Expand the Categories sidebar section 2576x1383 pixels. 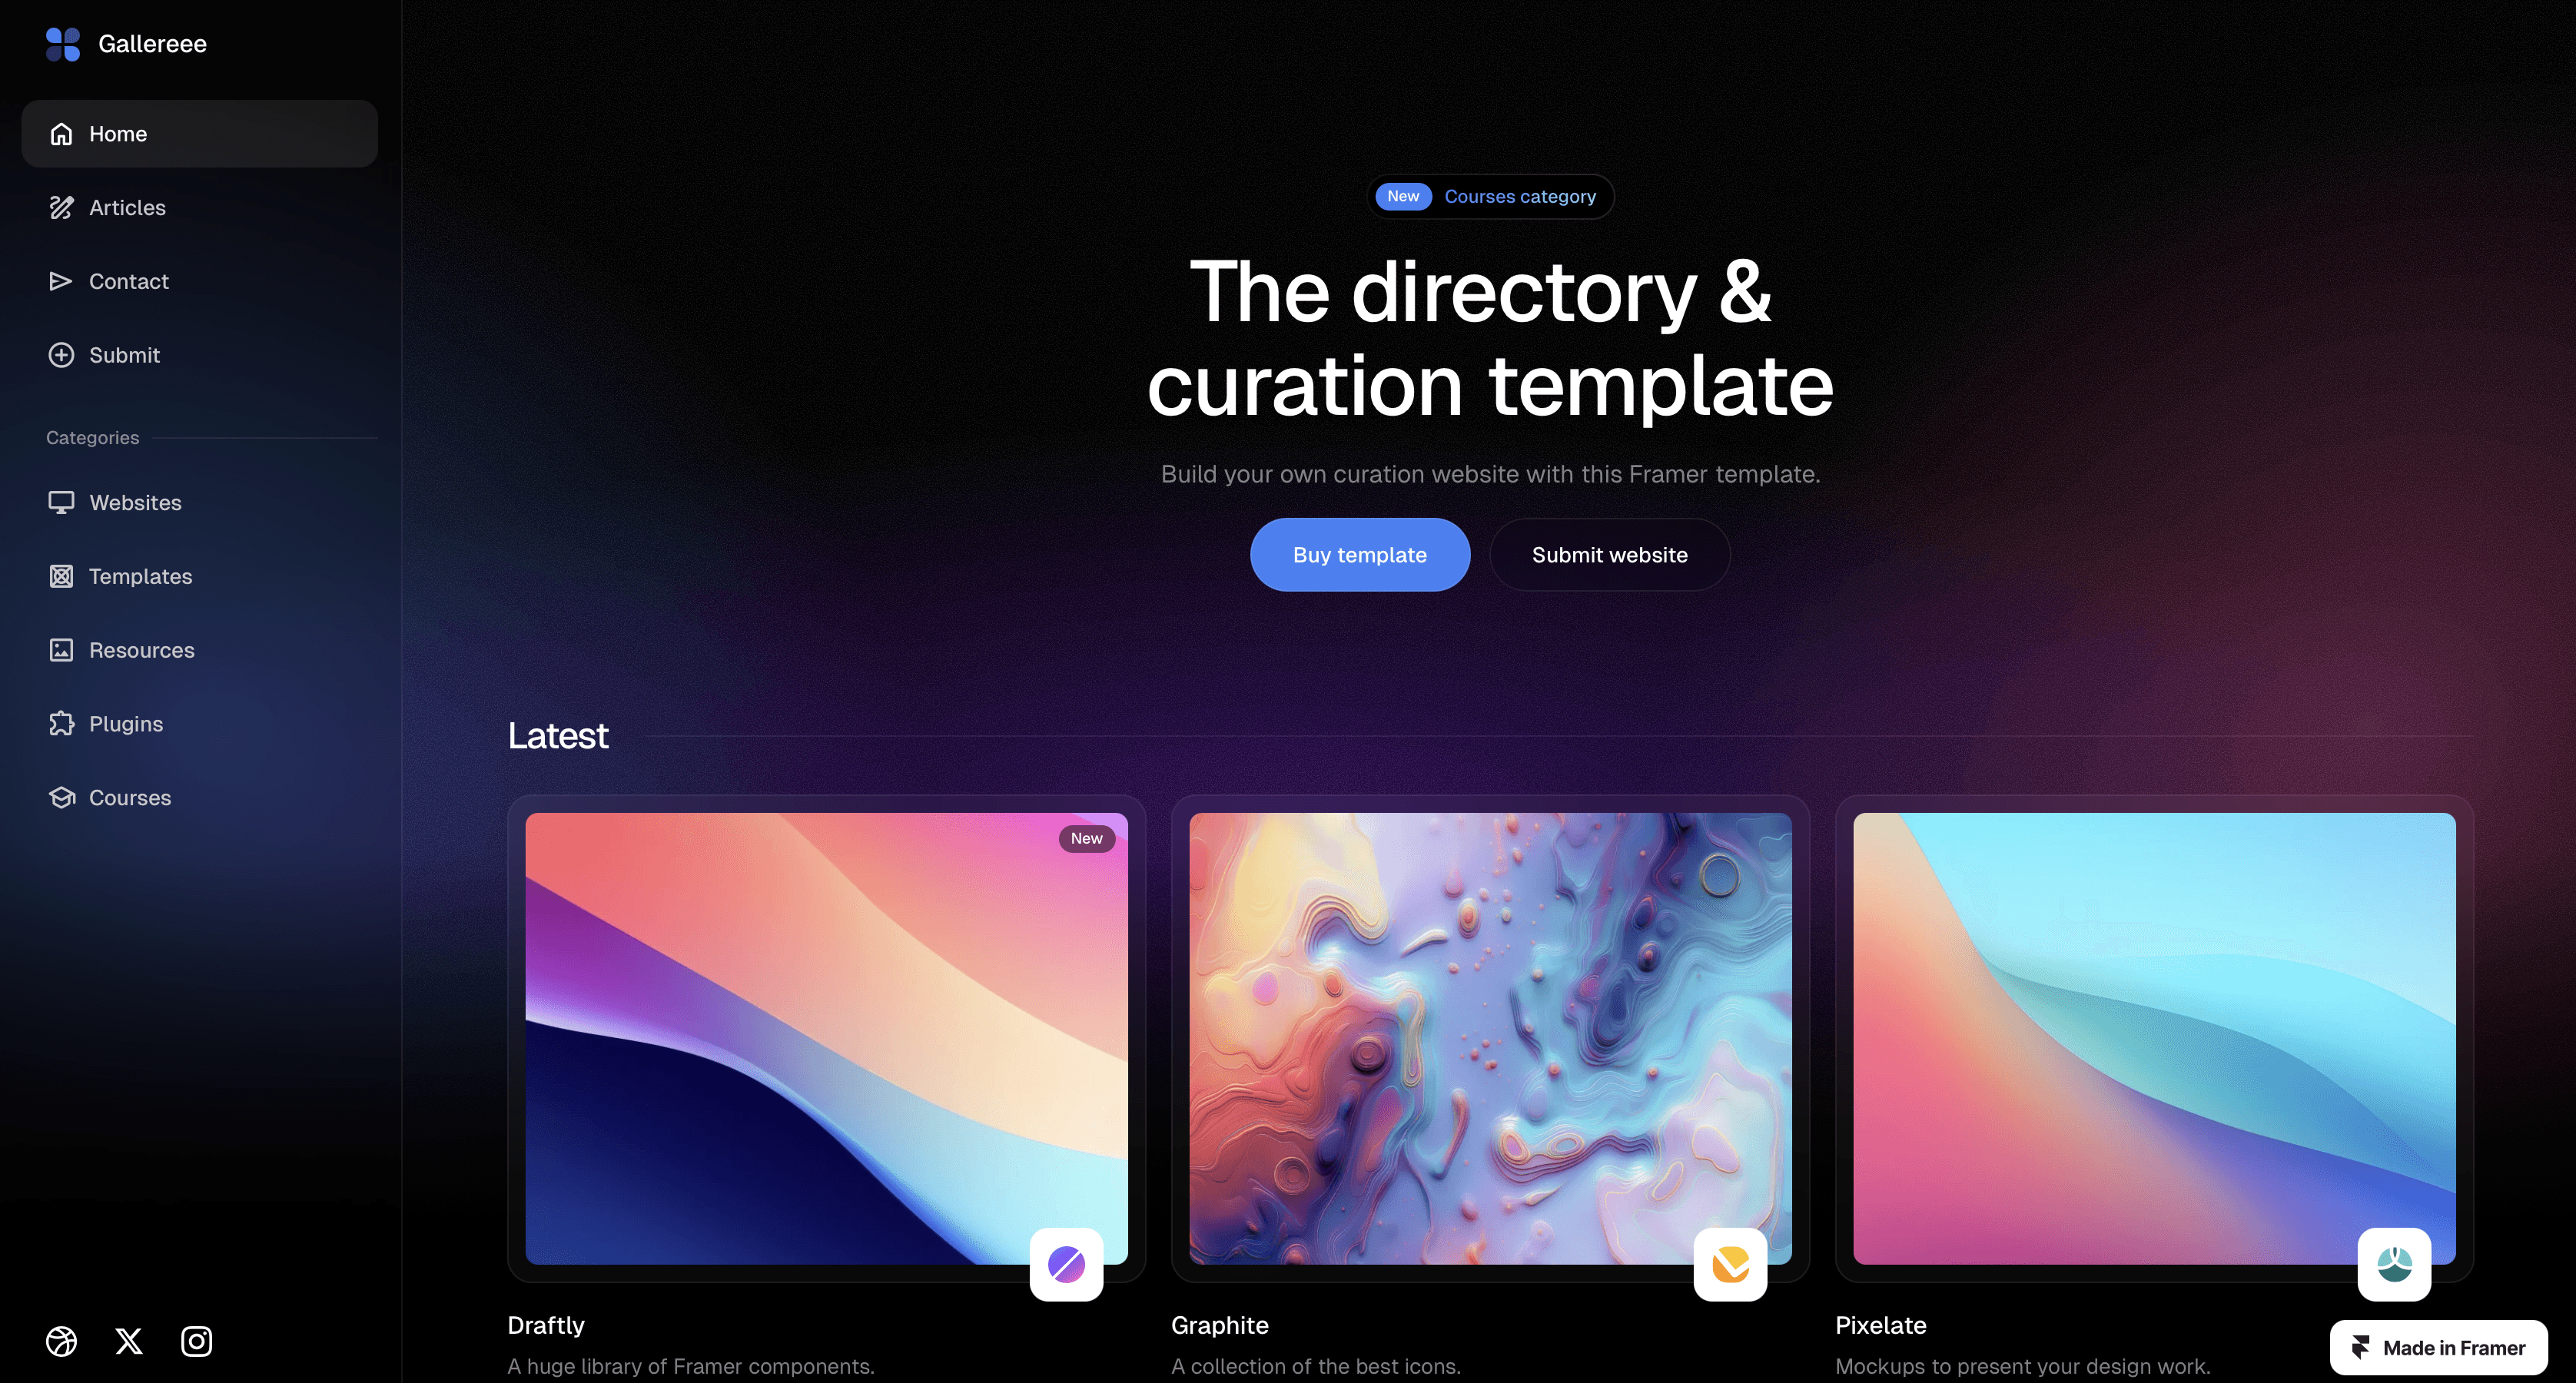coord(92,436)
